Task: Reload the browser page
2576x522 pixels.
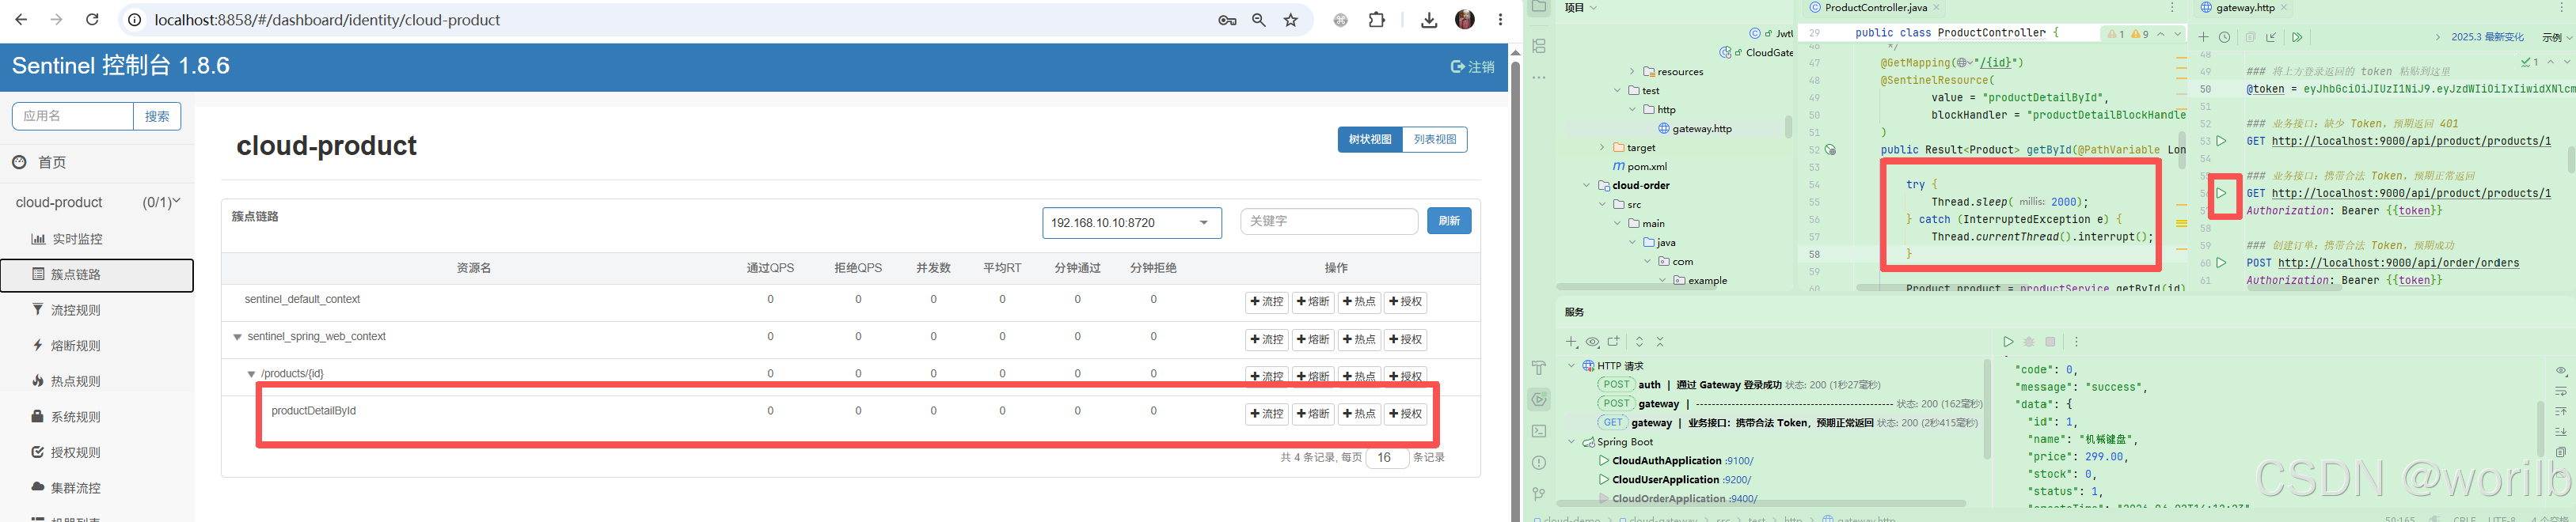Action: coord(92,20)
